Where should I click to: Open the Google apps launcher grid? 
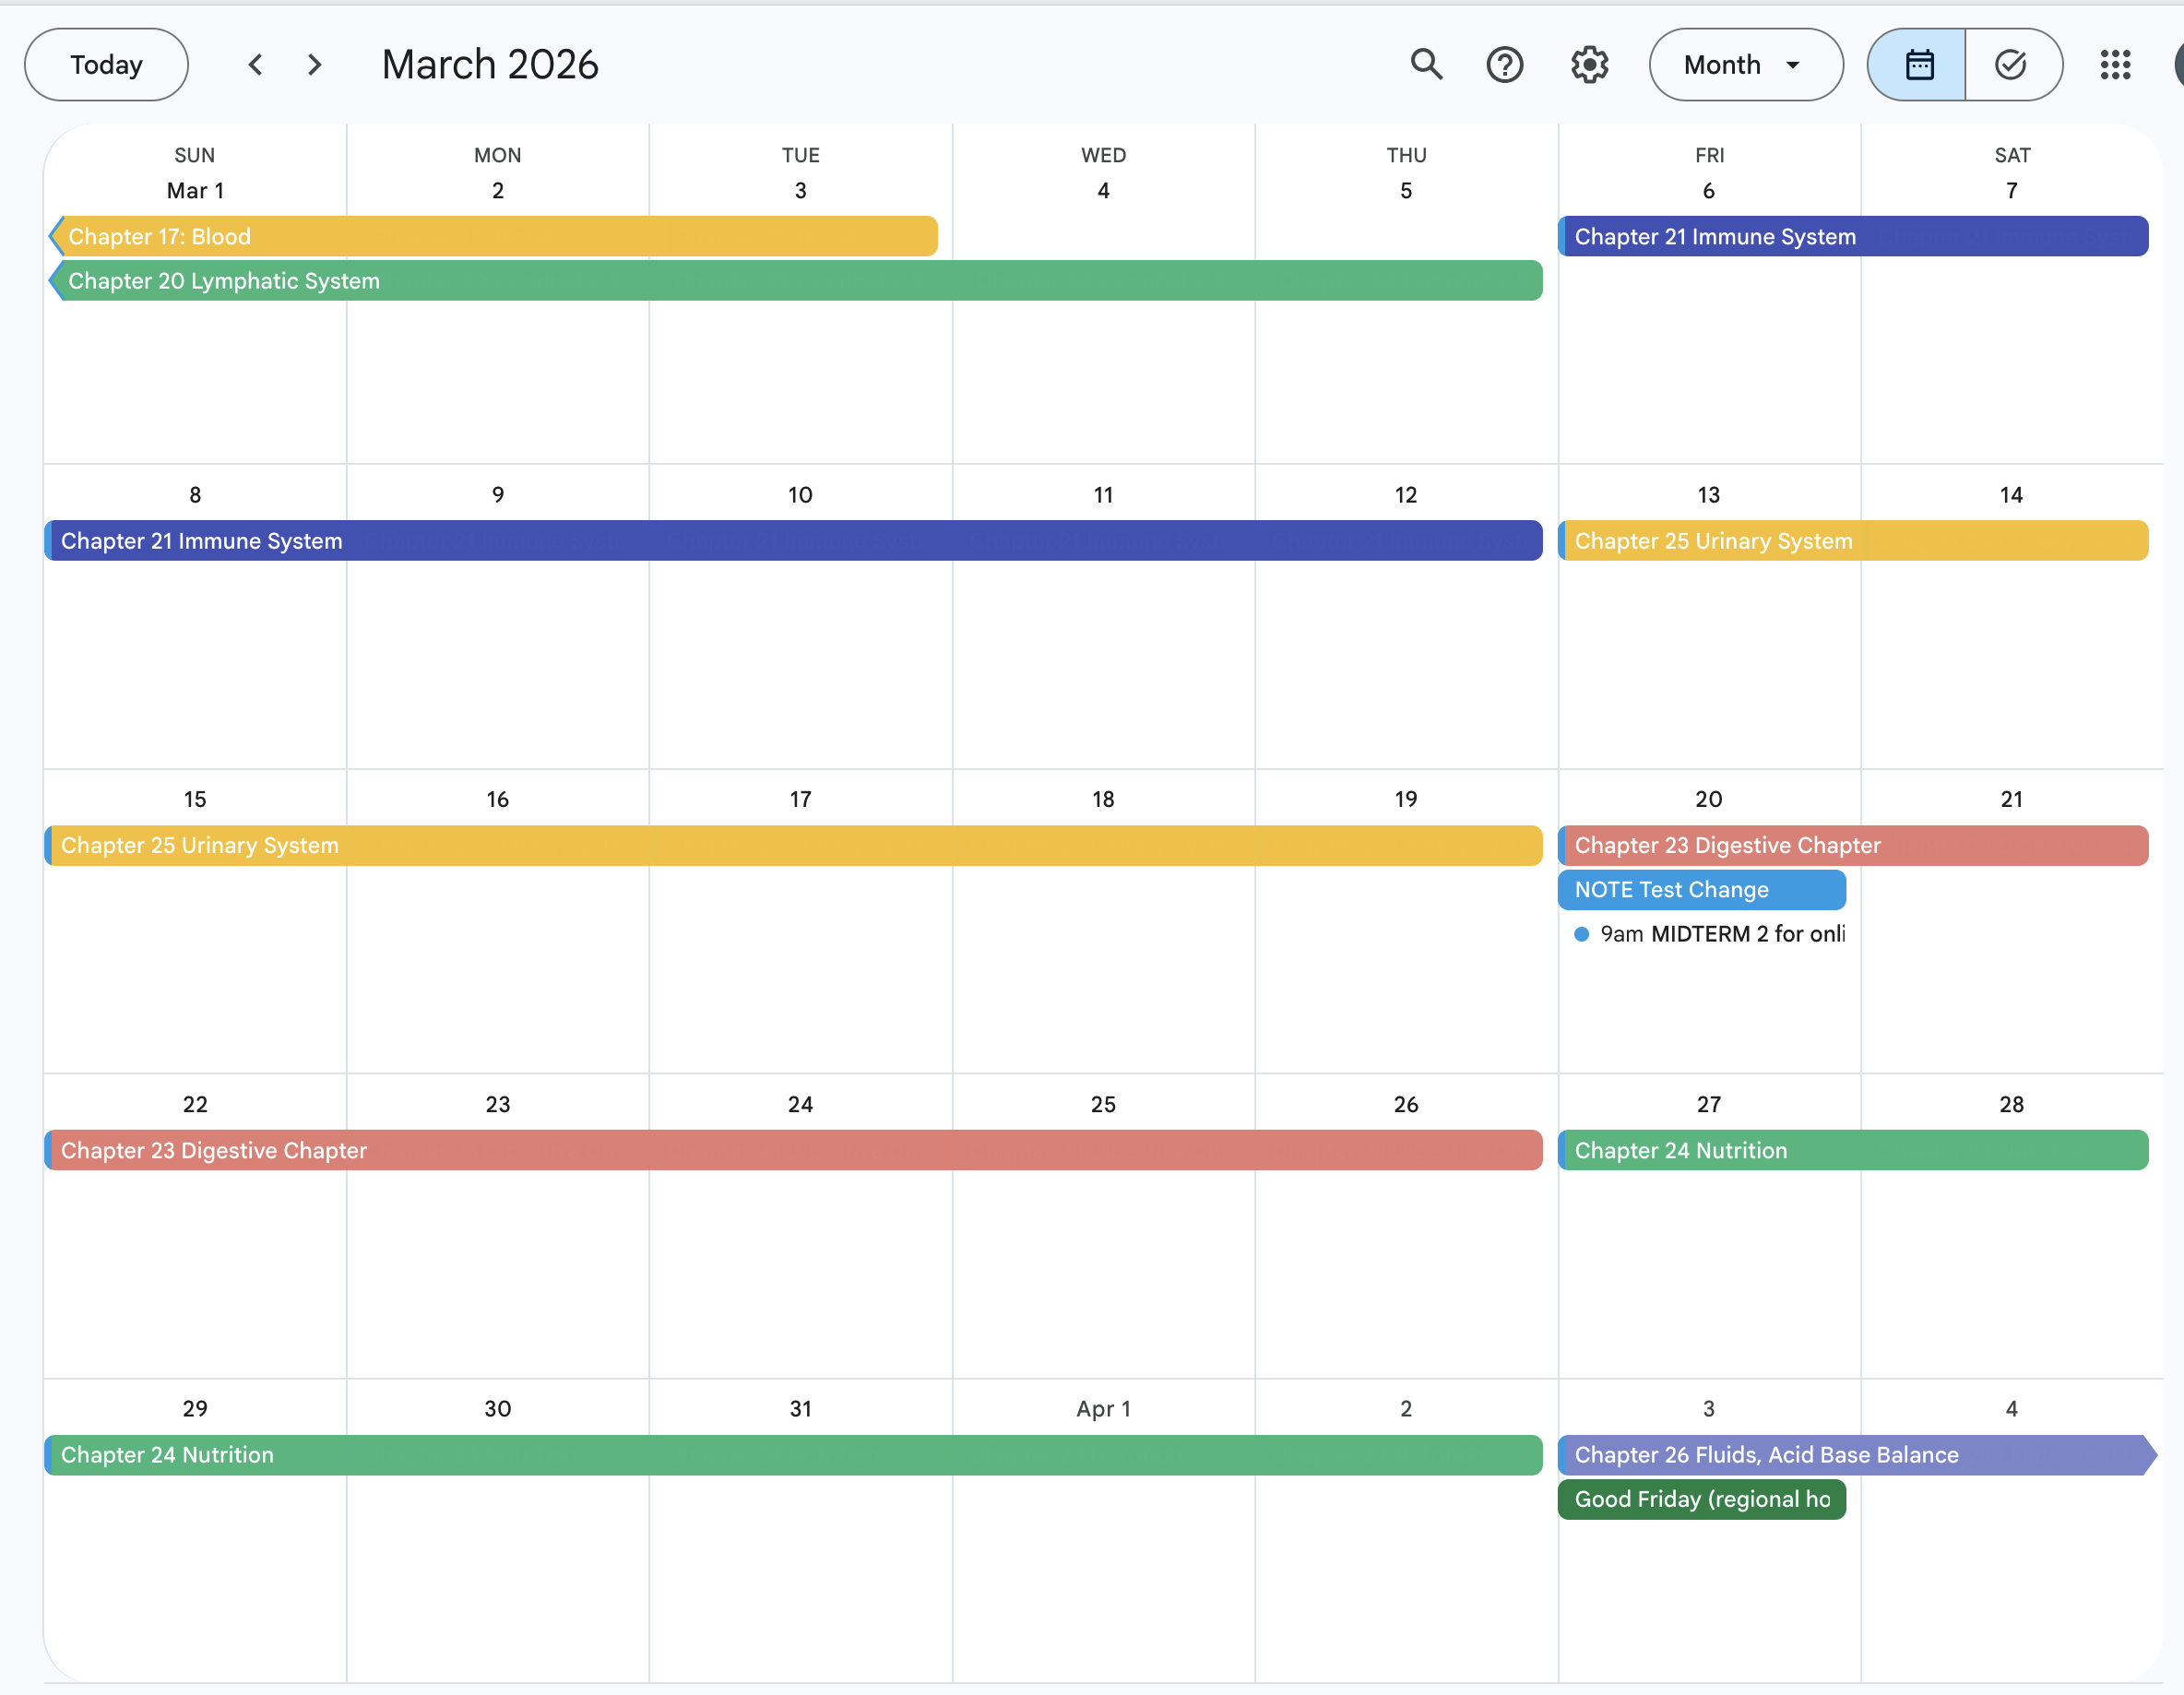tap(2116, 64)
